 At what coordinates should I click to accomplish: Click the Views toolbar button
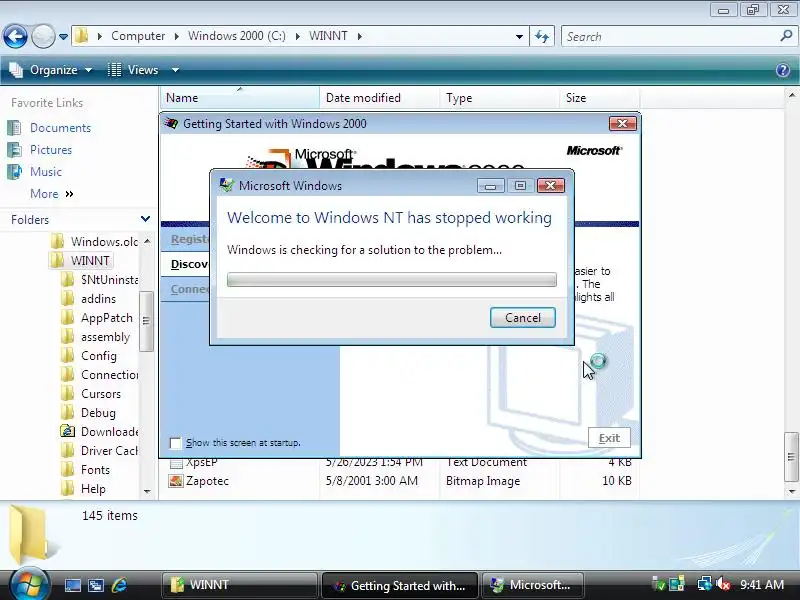point(134,70)
